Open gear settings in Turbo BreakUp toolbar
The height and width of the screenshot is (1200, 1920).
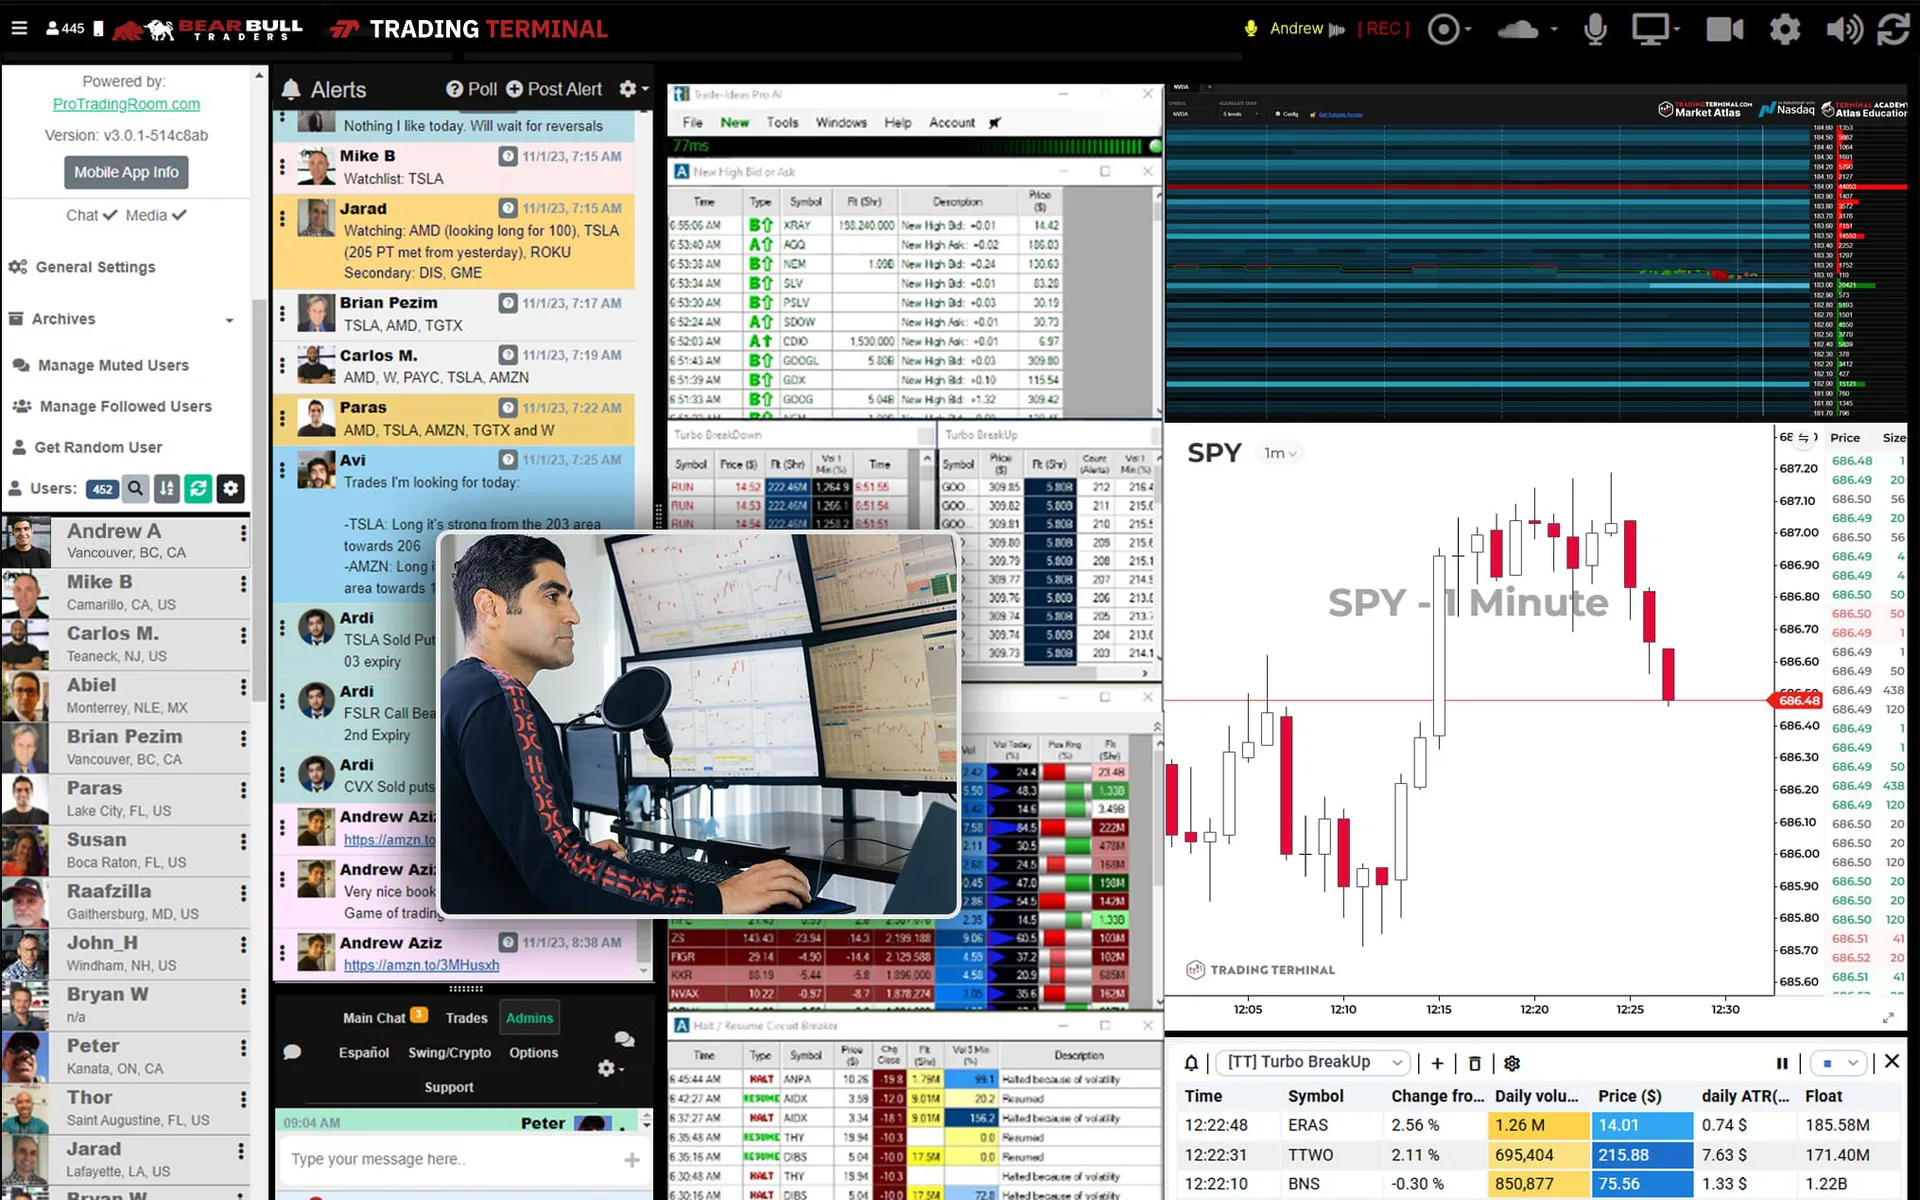click(1512, 1063)
